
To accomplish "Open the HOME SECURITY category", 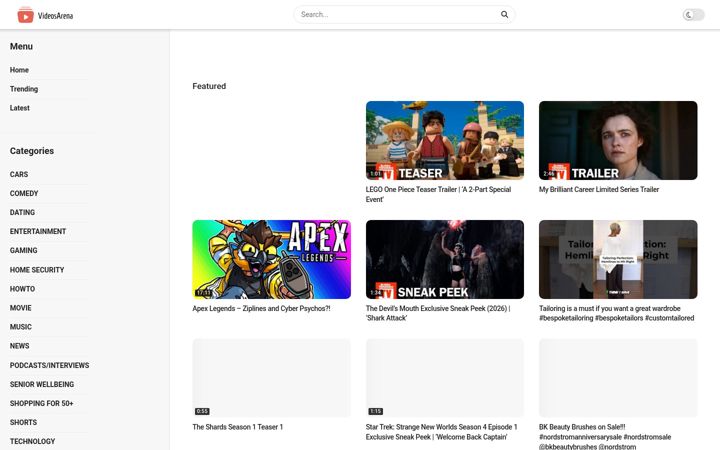I will 37,270.
